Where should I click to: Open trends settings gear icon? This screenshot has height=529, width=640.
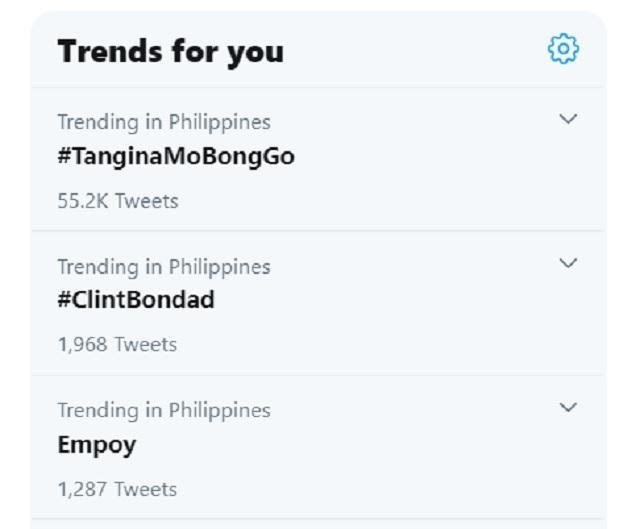(563, 49)
